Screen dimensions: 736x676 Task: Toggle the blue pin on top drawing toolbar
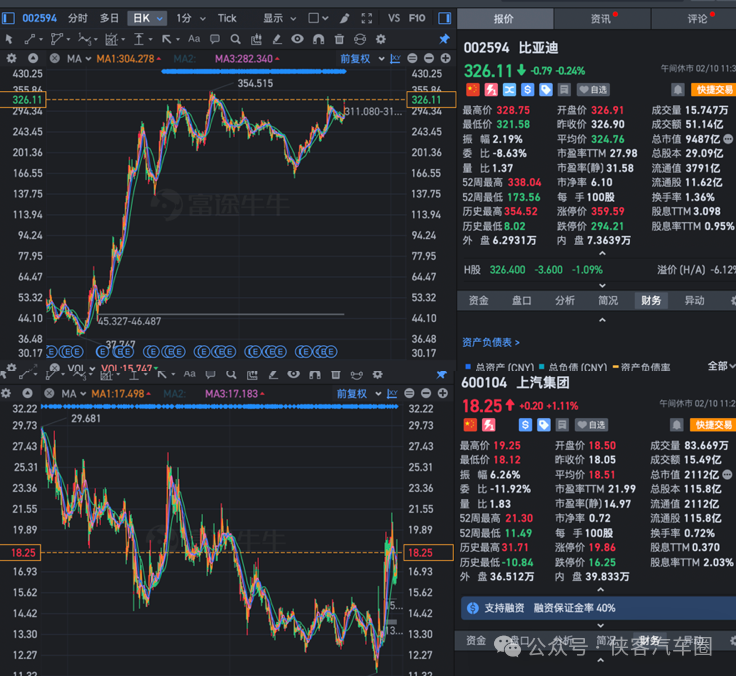pyautogui.click(x=444, y=39)
